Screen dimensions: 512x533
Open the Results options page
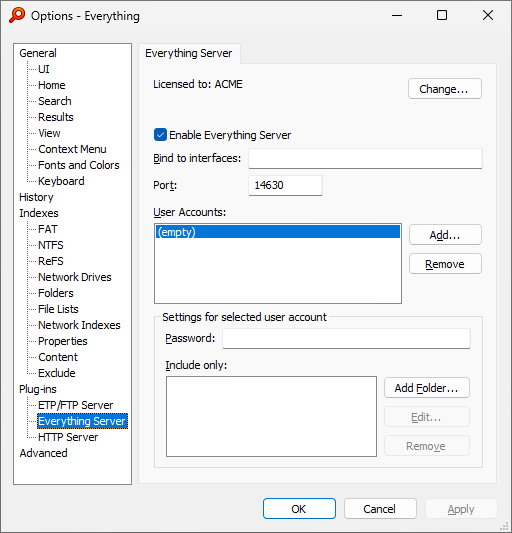click(x=56, y=117)
